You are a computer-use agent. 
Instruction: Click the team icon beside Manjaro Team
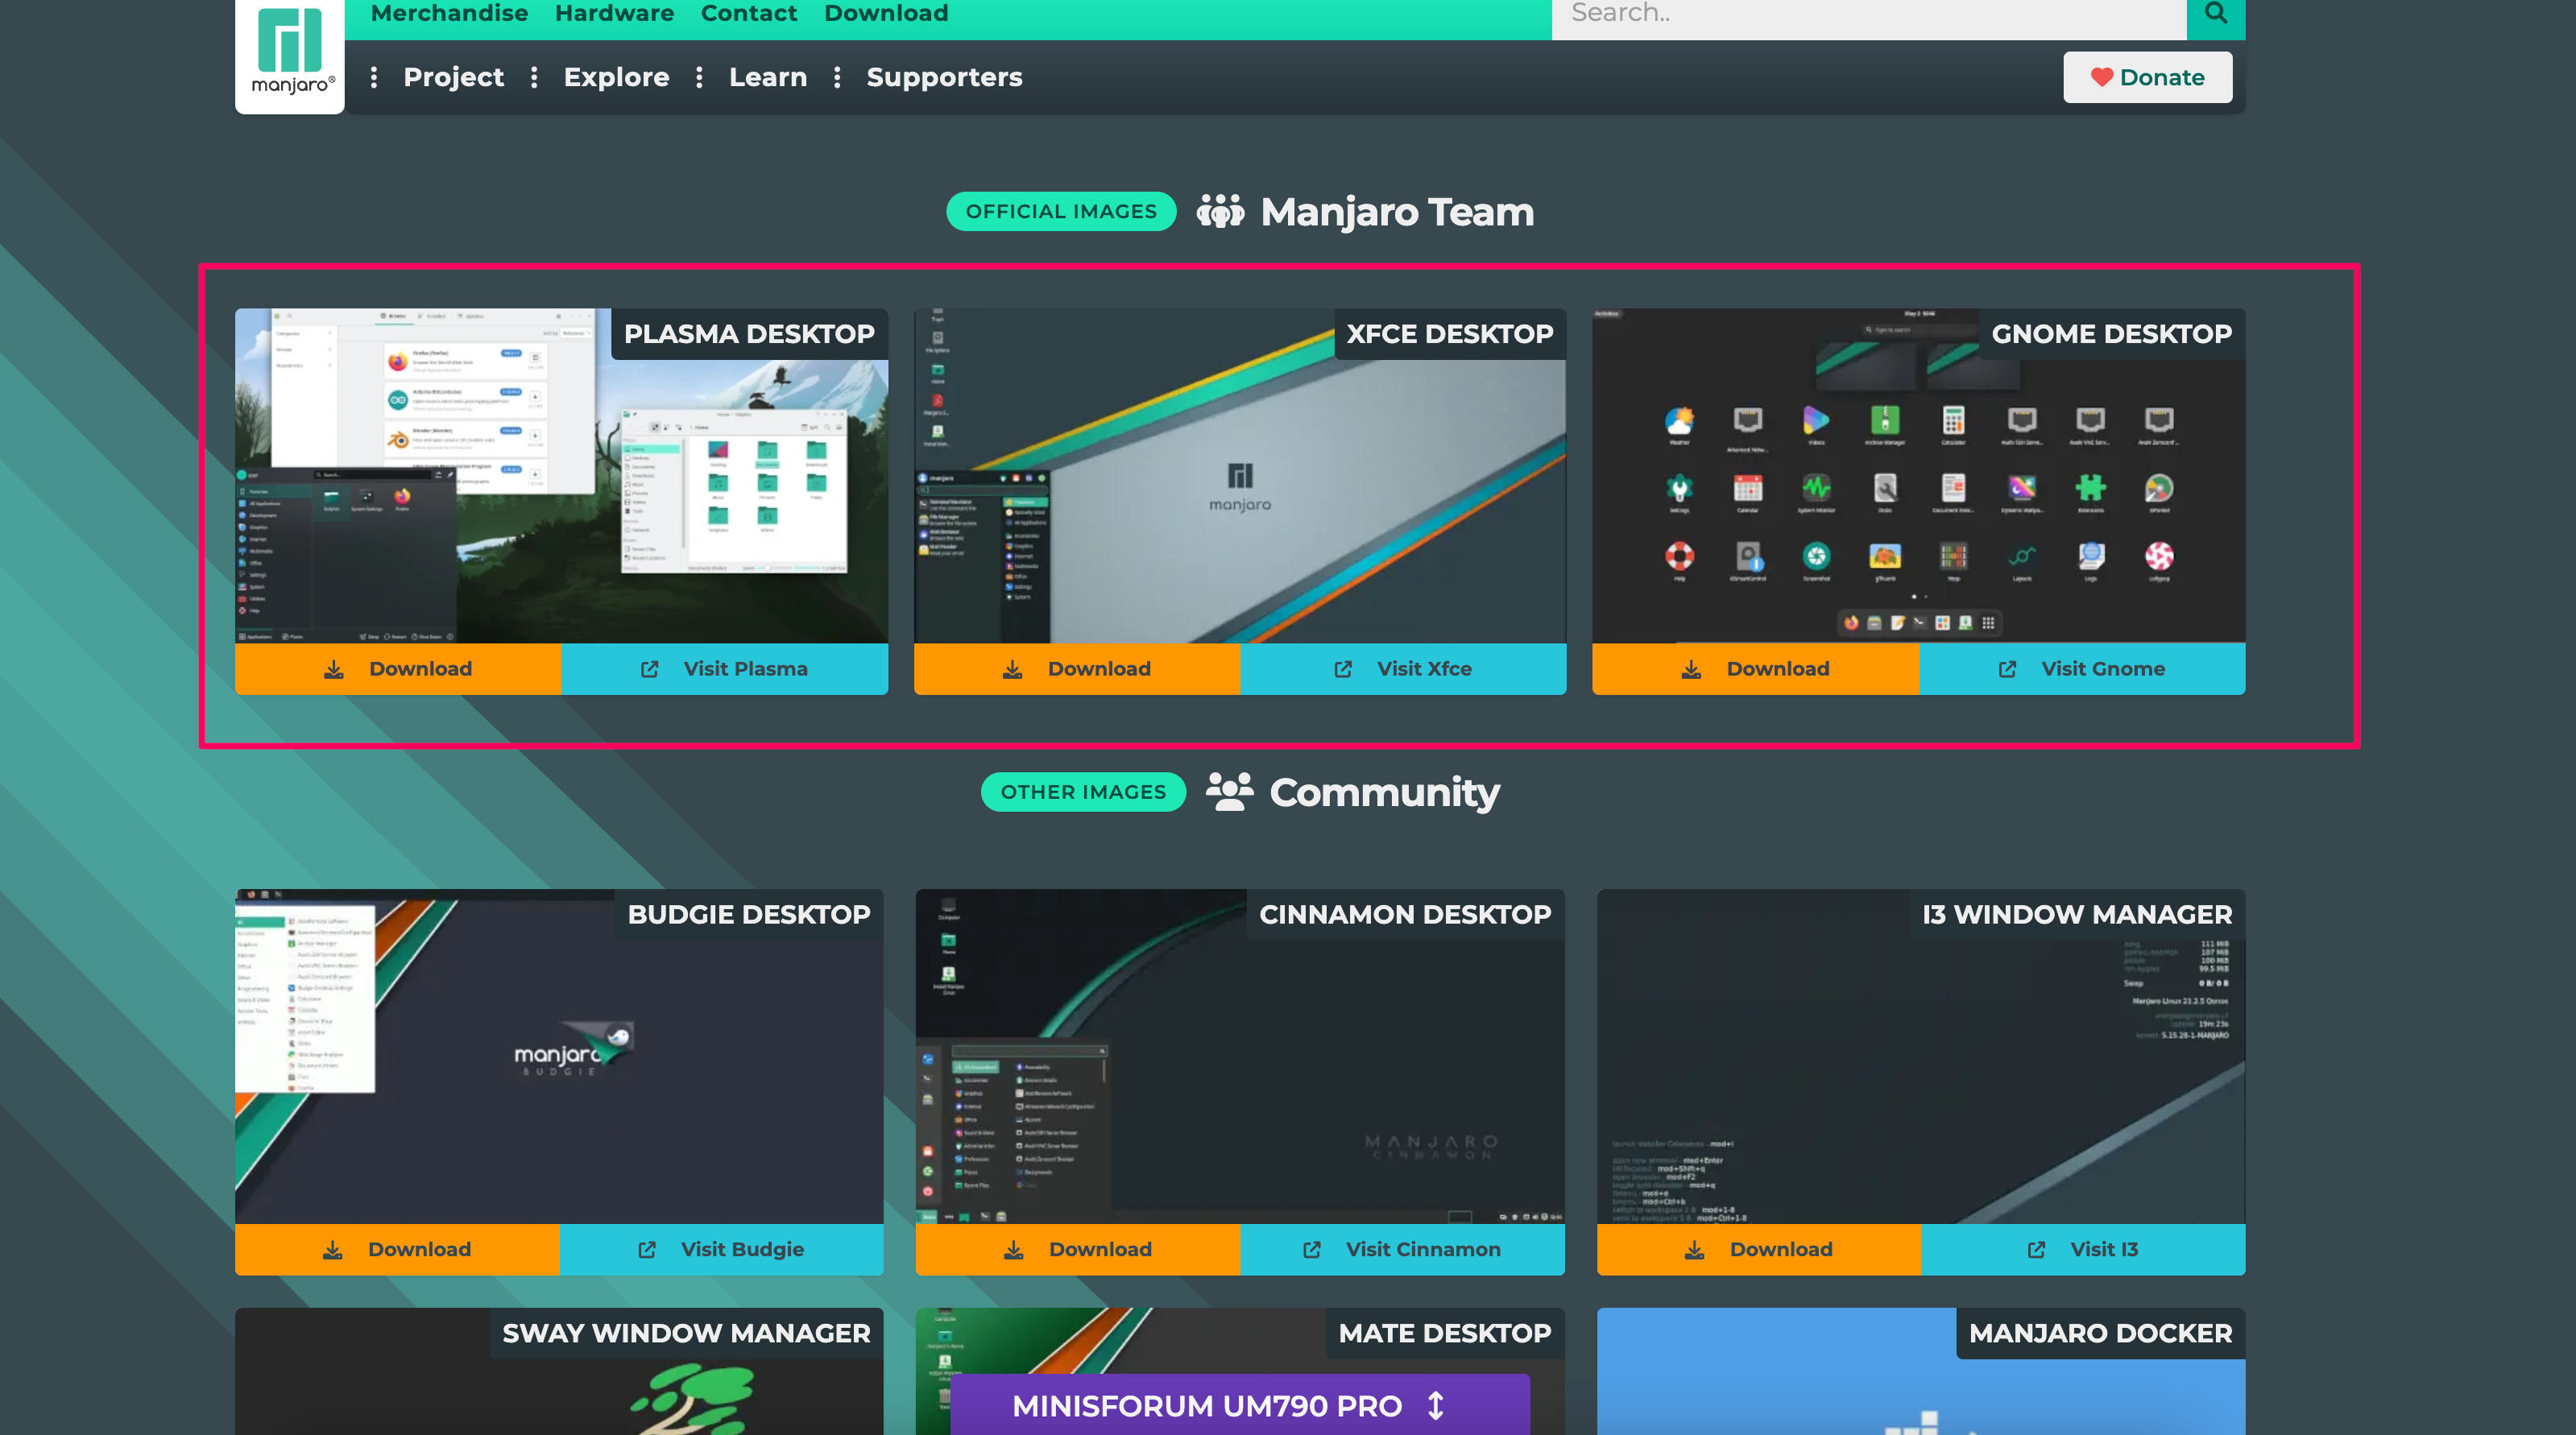[1221, 211]
